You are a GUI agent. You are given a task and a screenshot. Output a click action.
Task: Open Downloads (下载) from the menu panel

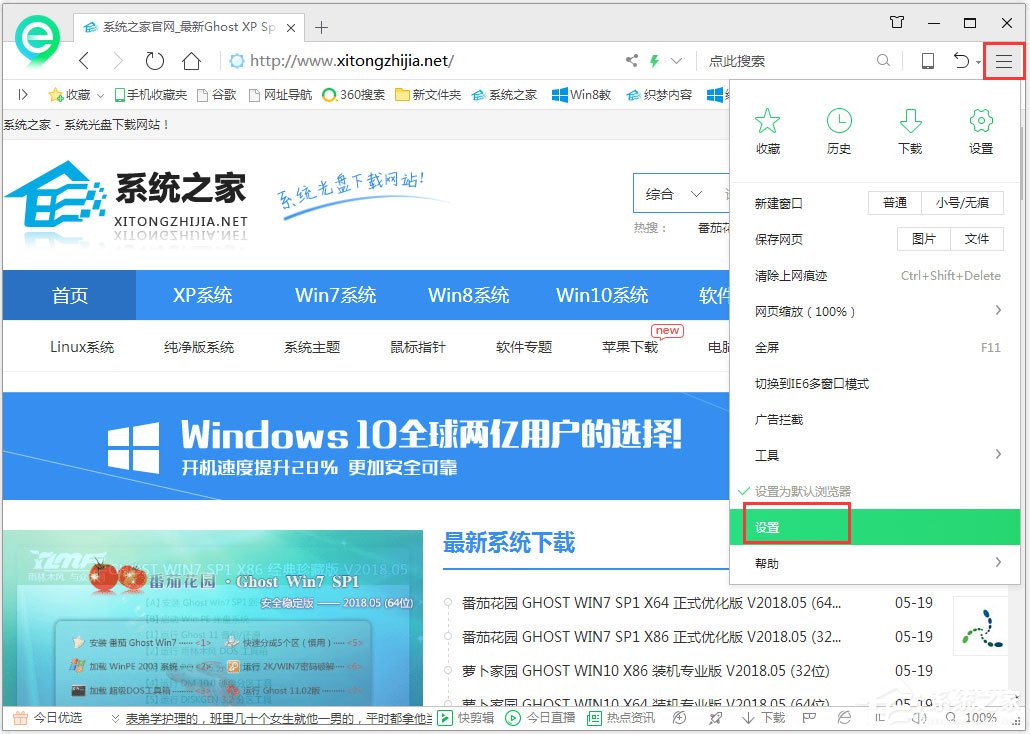click(x=910, y=130)
